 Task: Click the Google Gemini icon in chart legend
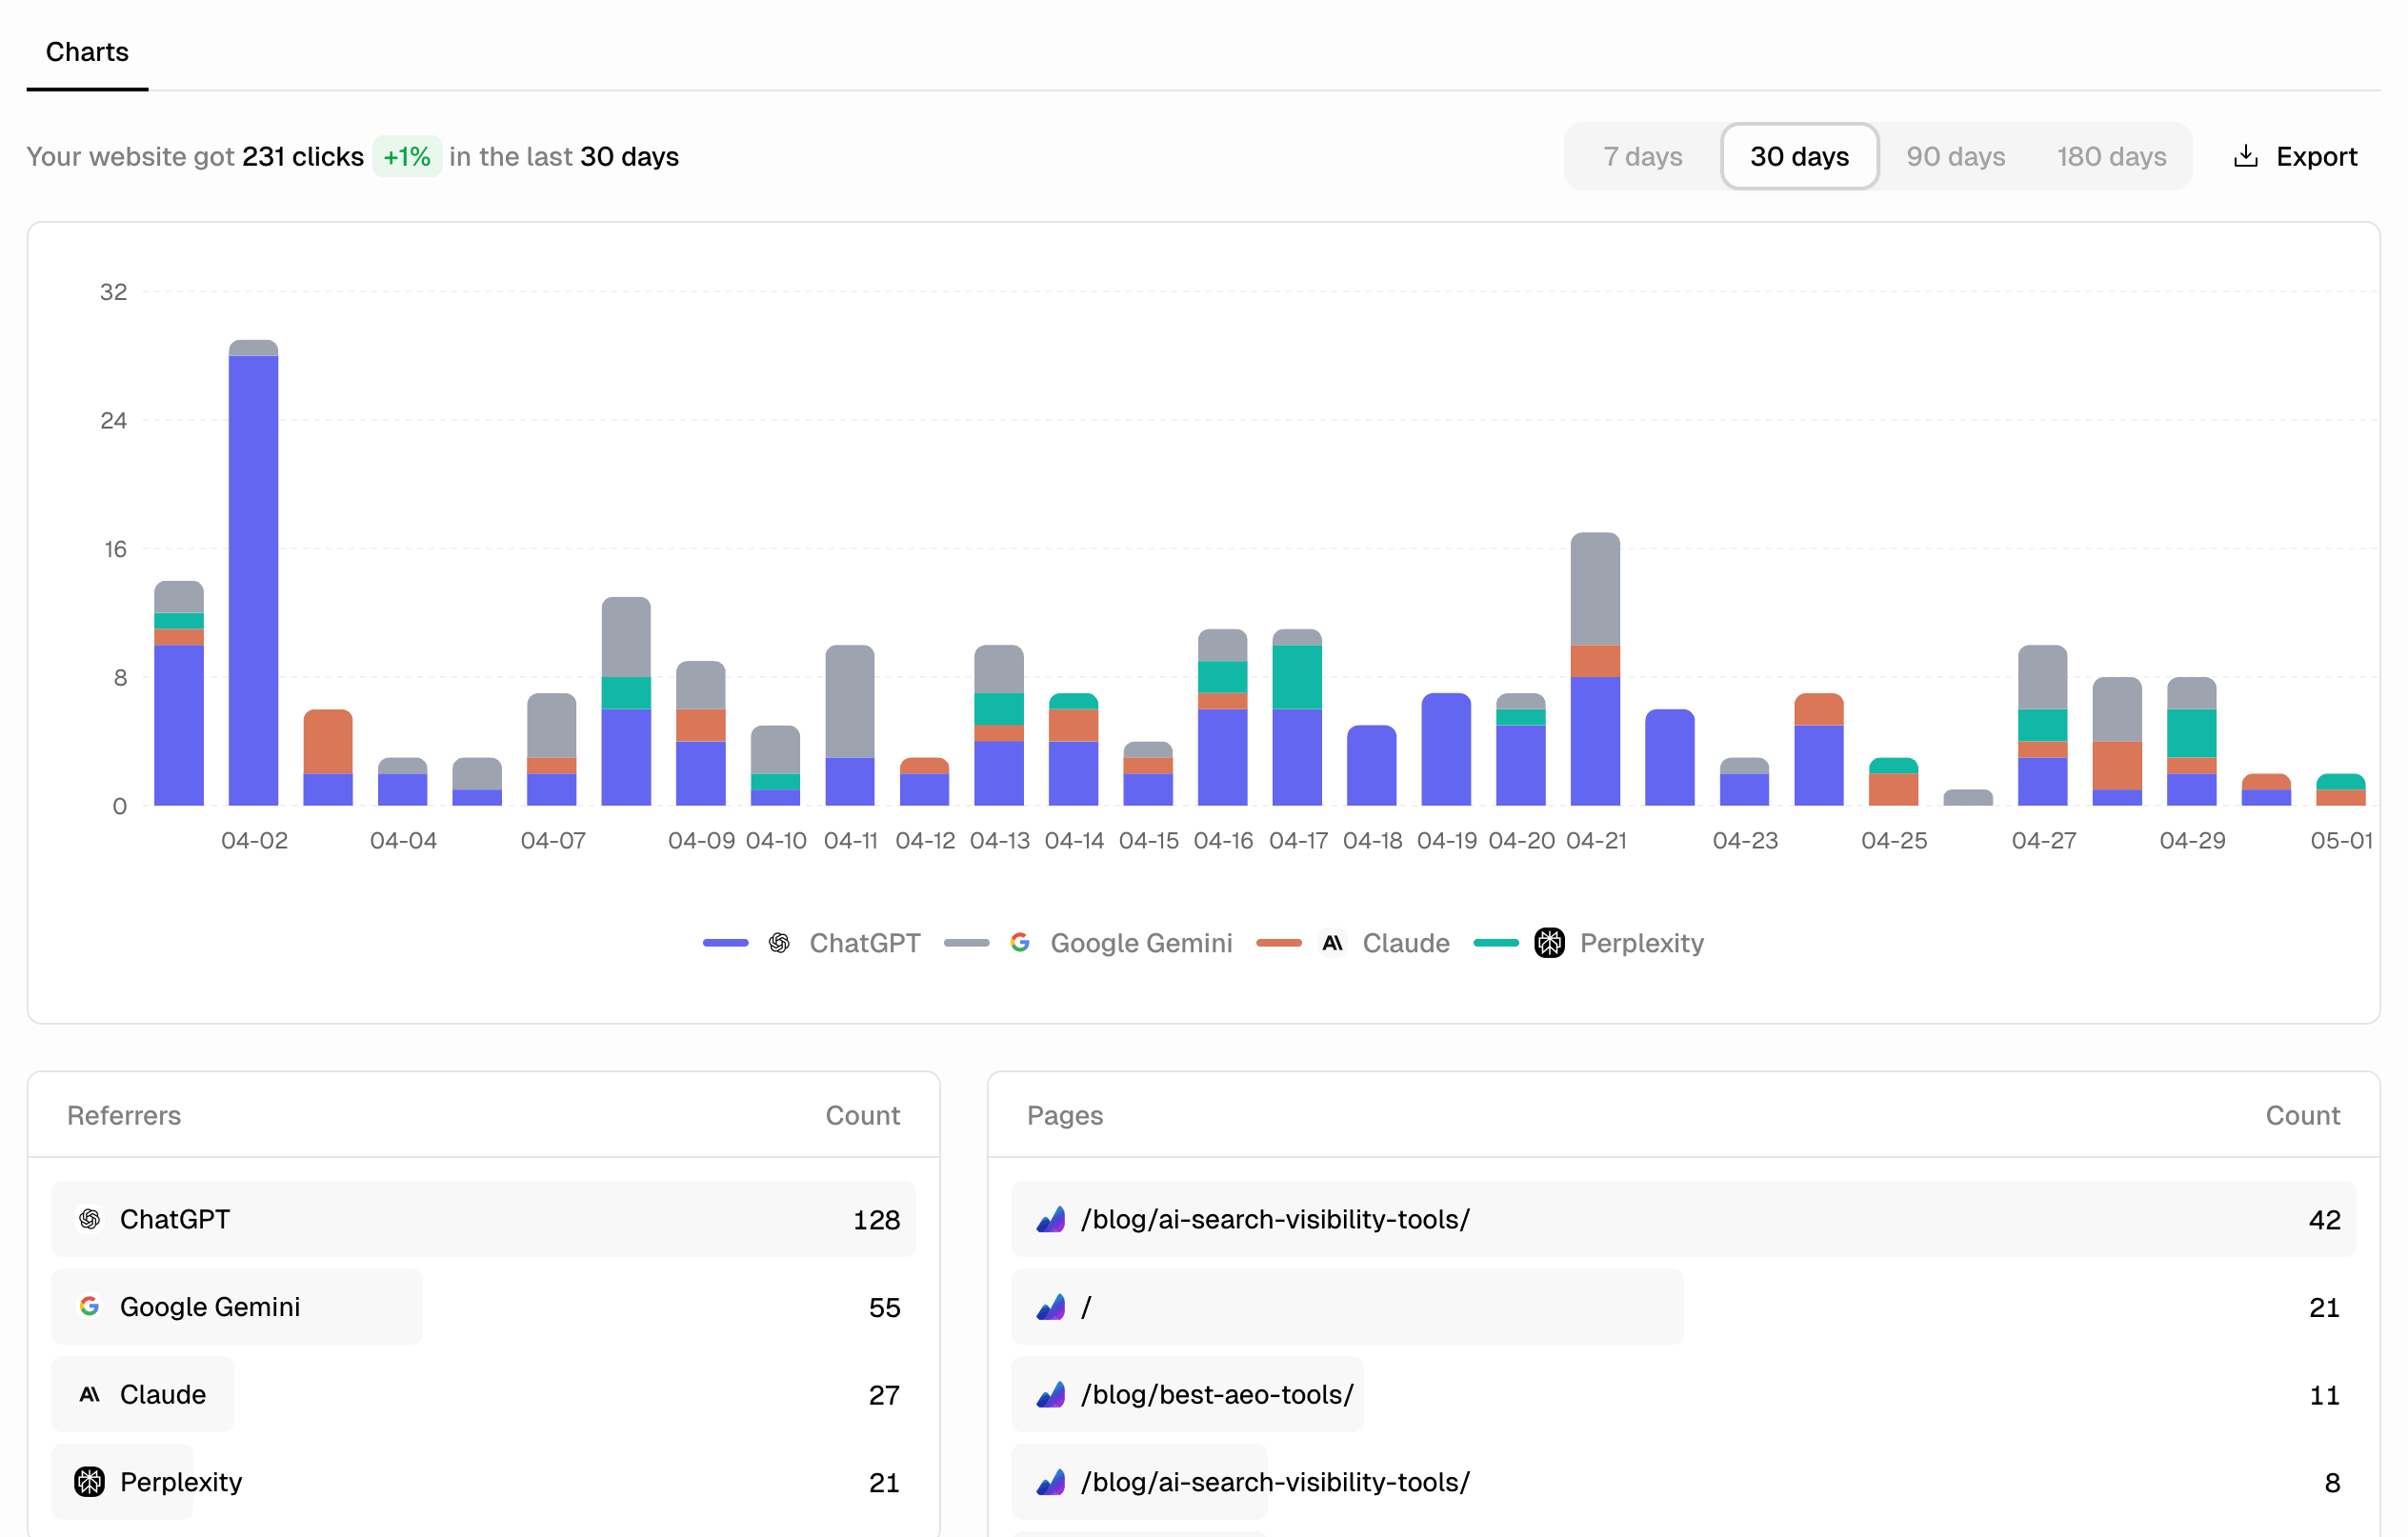pyautogui.click(x=1020, y=943)
